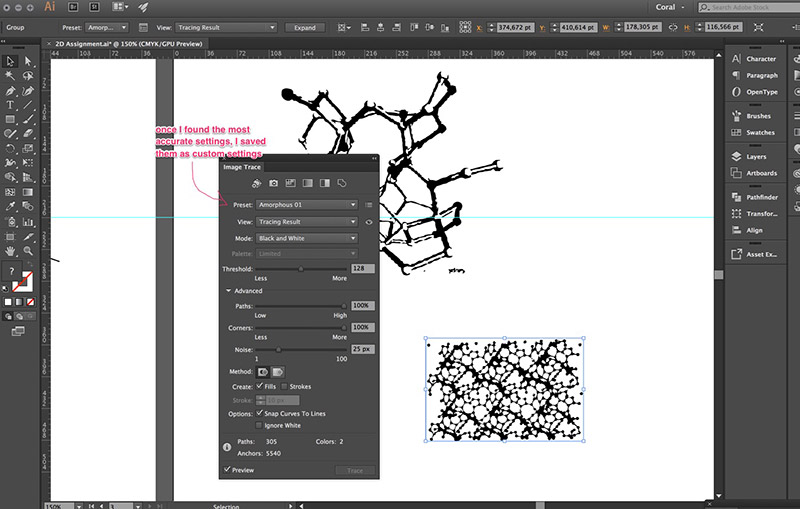Click the High Color camera preset icon
Viewport: 800px width, 509px height.
[273, 183]
